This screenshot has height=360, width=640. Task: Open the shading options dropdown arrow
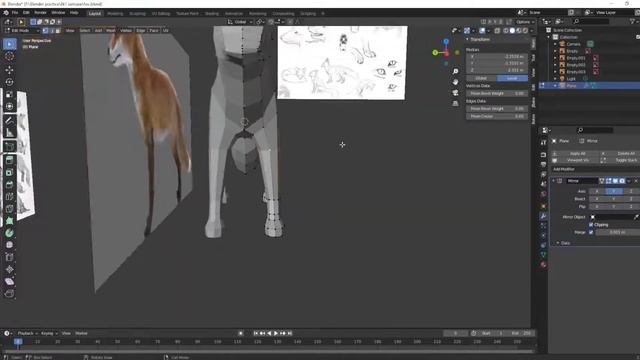pyautogui.click(x=532, y=31)
